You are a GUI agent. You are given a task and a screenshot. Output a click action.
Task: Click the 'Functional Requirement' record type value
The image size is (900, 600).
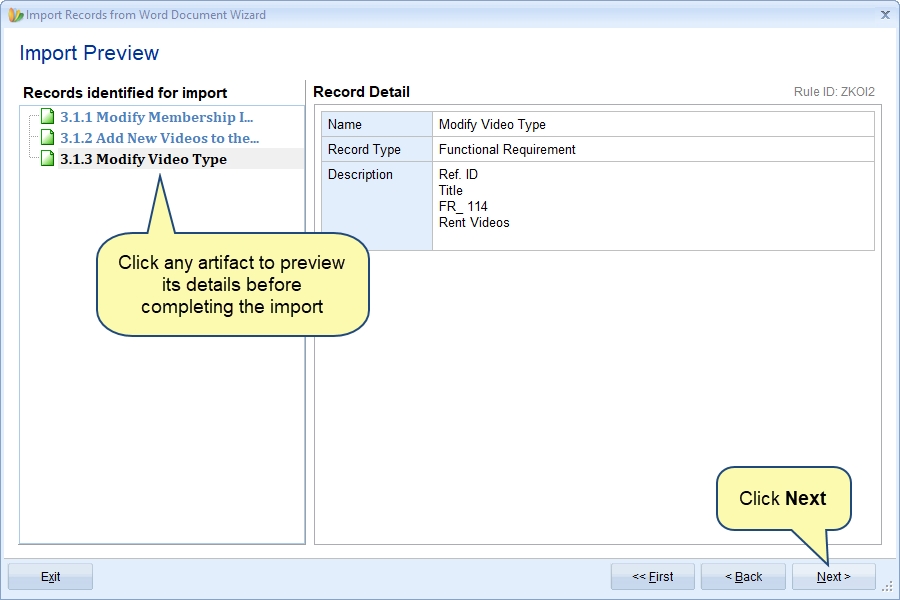tap(507, 150)
